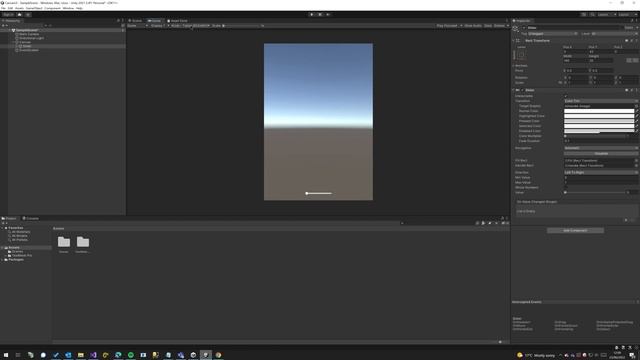Open the Target Graphic object picker icon

pos(636,106)
